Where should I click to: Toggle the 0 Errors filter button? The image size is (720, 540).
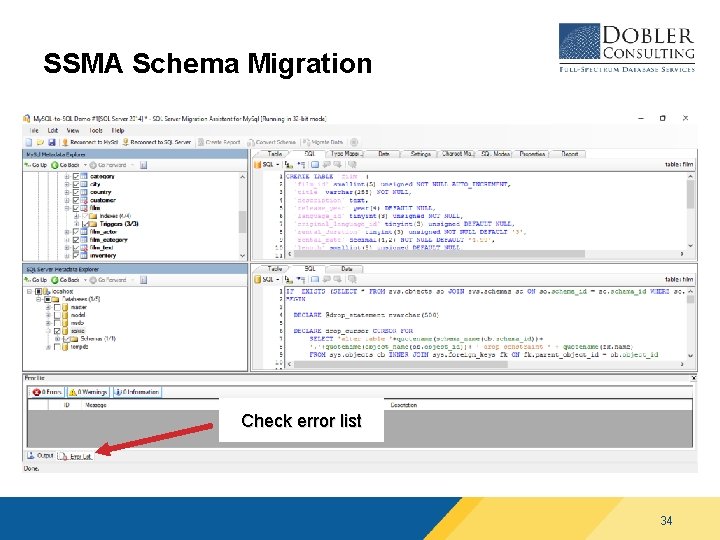[x=46, y=392]
